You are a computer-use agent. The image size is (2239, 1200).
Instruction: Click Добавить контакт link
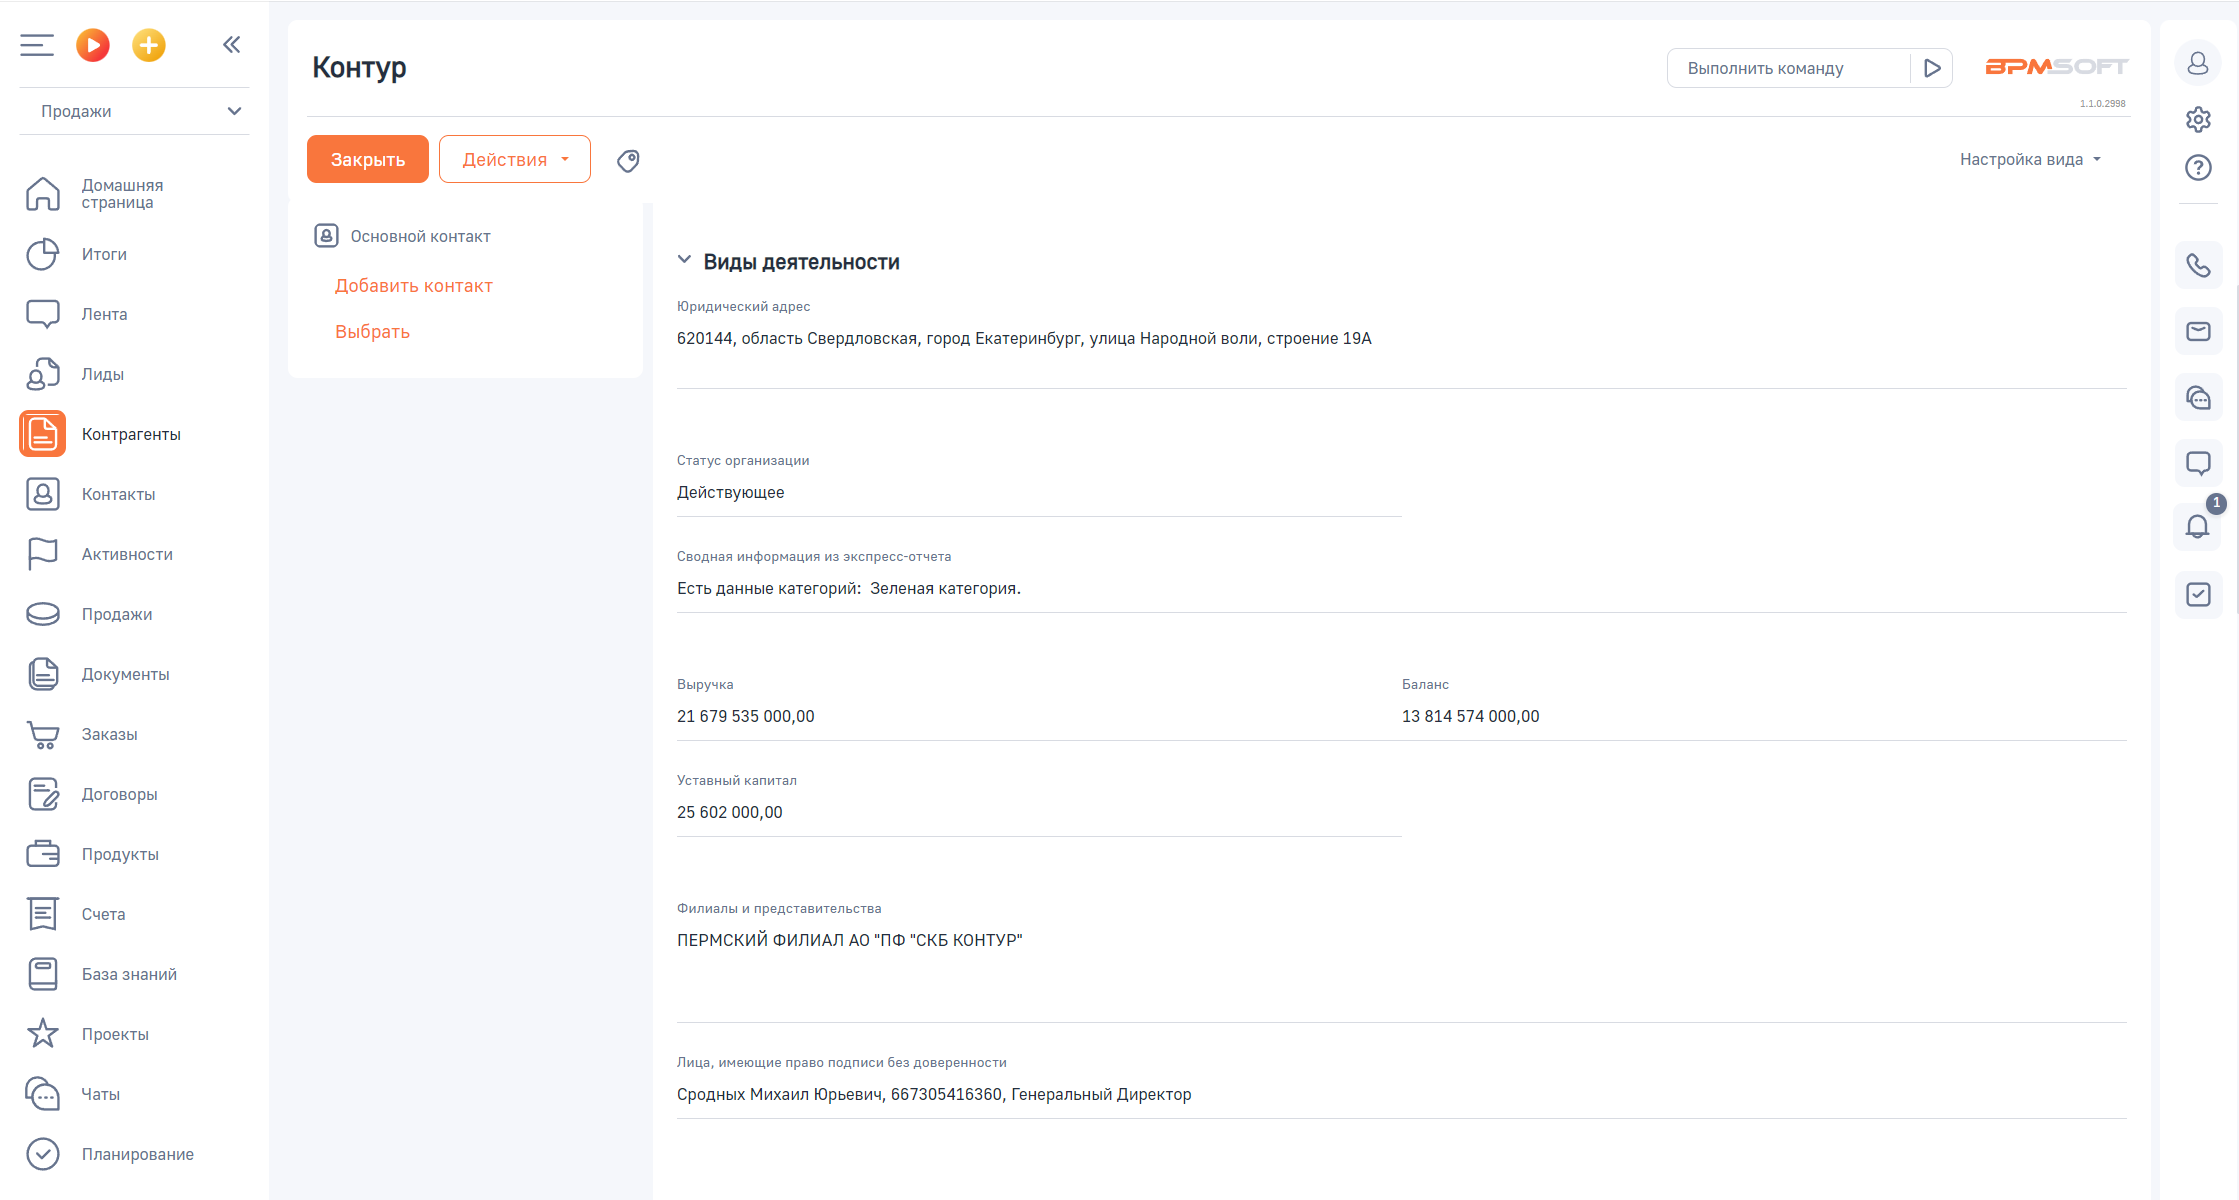click(414, 286)
